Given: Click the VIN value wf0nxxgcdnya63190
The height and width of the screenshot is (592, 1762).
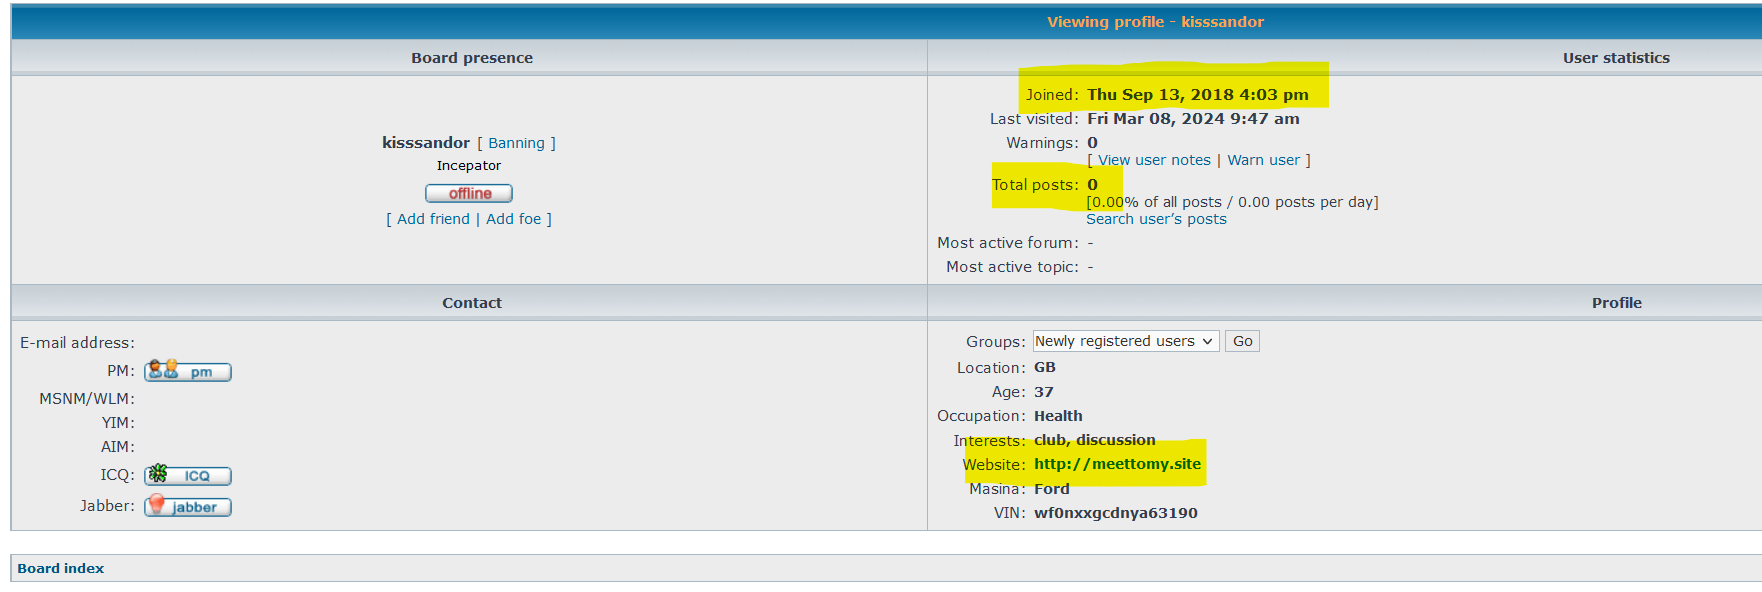Looking at the screenshot, I should pyautogui.click(x=1115, y=513).
